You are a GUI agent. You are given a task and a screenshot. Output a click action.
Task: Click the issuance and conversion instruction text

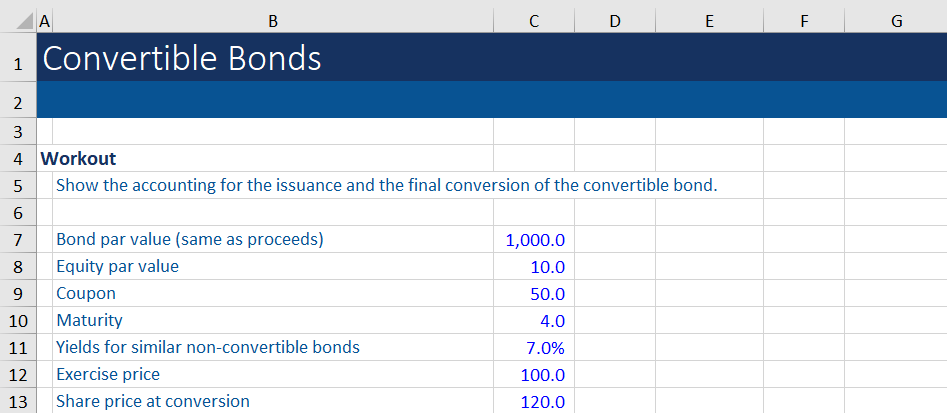click(x=386, y=185)
